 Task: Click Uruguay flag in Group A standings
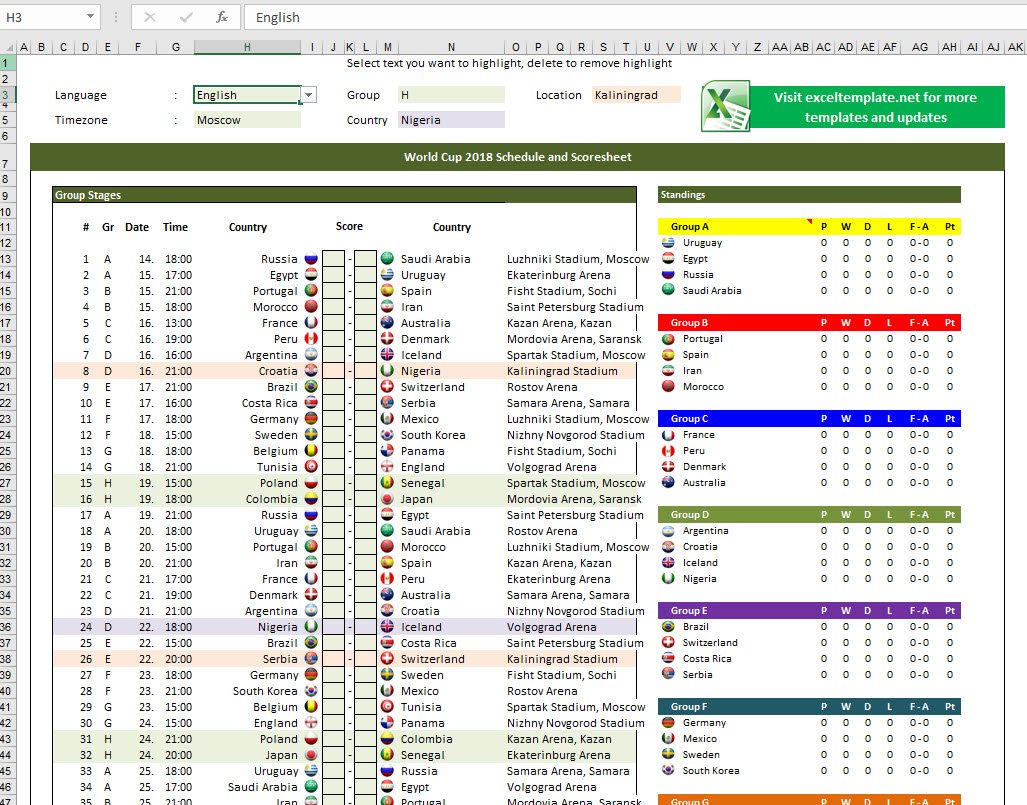[x=668, y=243]
